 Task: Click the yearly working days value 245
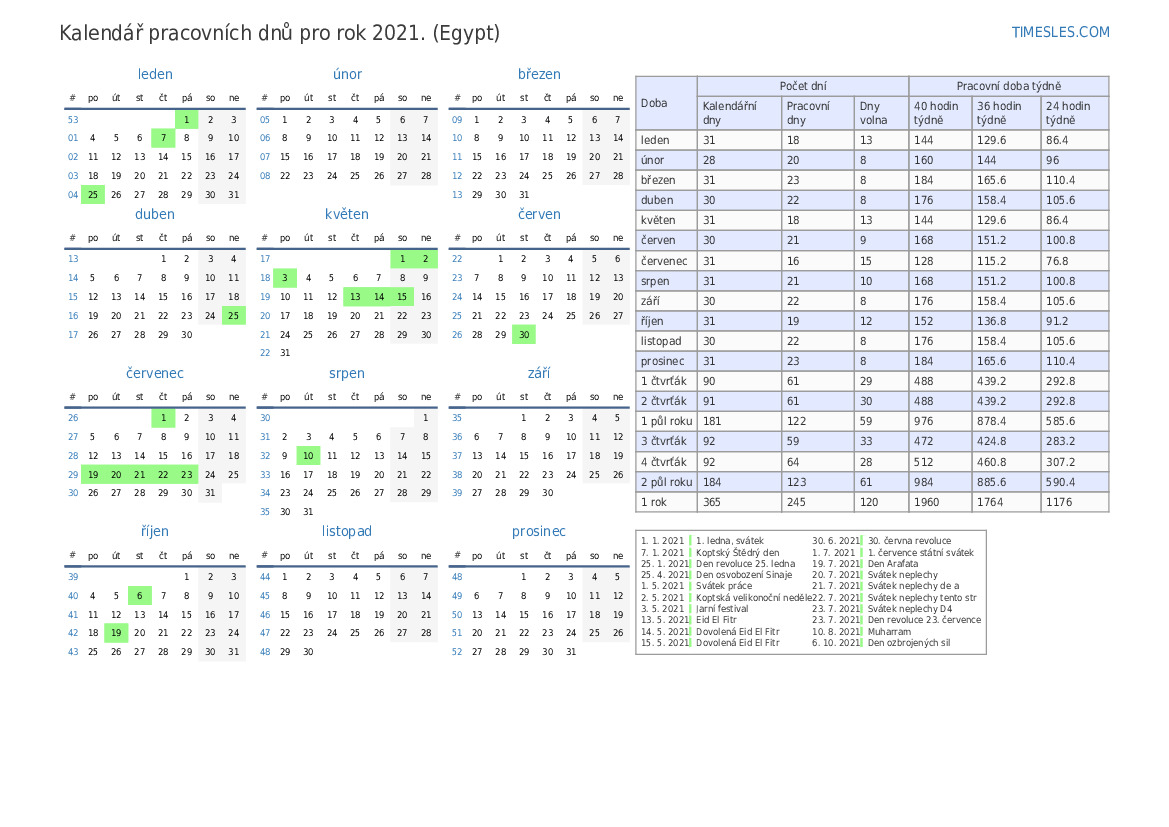(x=797, y=502)
